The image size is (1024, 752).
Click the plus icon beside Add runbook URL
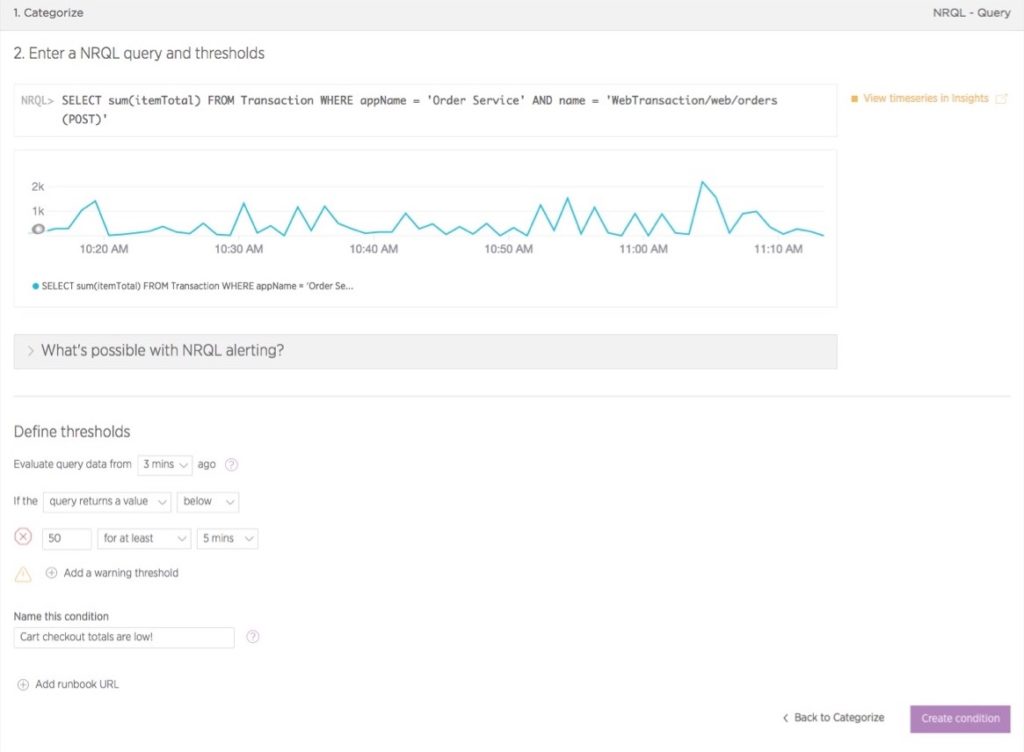click(23, 685)
